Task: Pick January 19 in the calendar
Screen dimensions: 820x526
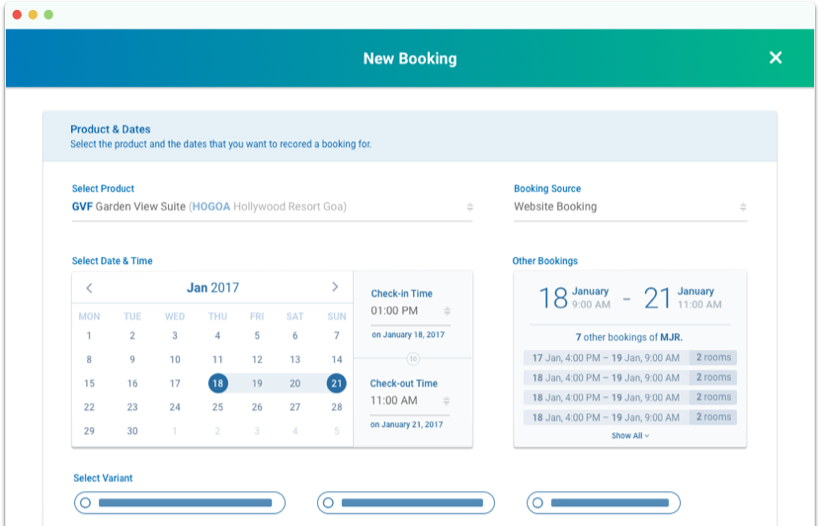Action: pos(257,383)
